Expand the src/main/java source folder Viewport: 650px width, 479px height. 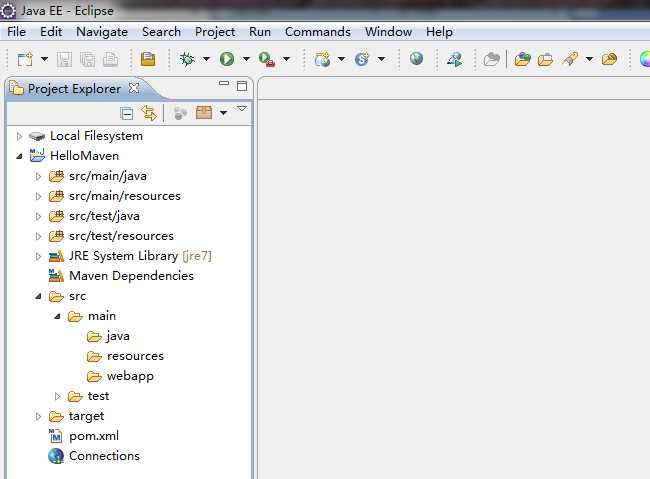pyautogui.click(x=38, y=176)
